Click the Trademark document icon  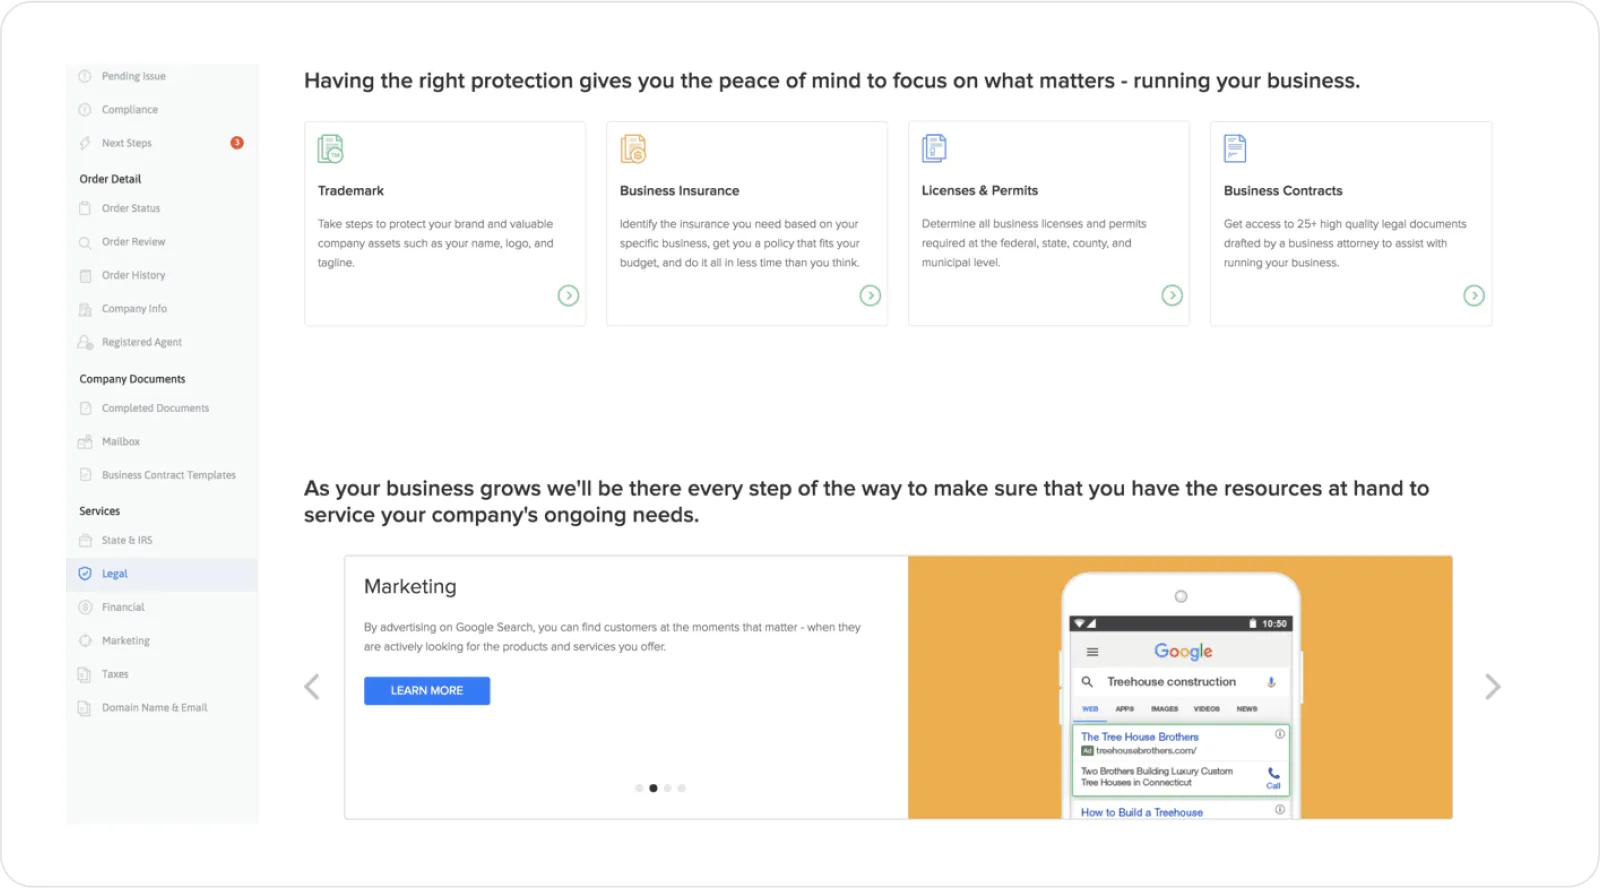click(x=330, y=149)
